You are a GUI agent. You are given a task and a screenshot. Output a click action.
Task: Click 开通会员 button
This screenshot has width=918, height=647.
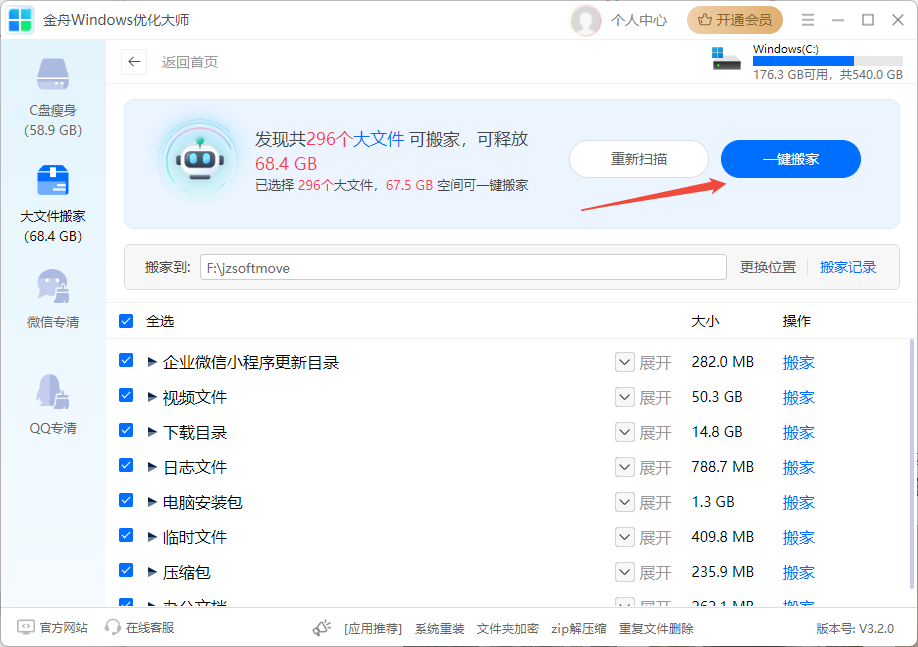(735, 20)
